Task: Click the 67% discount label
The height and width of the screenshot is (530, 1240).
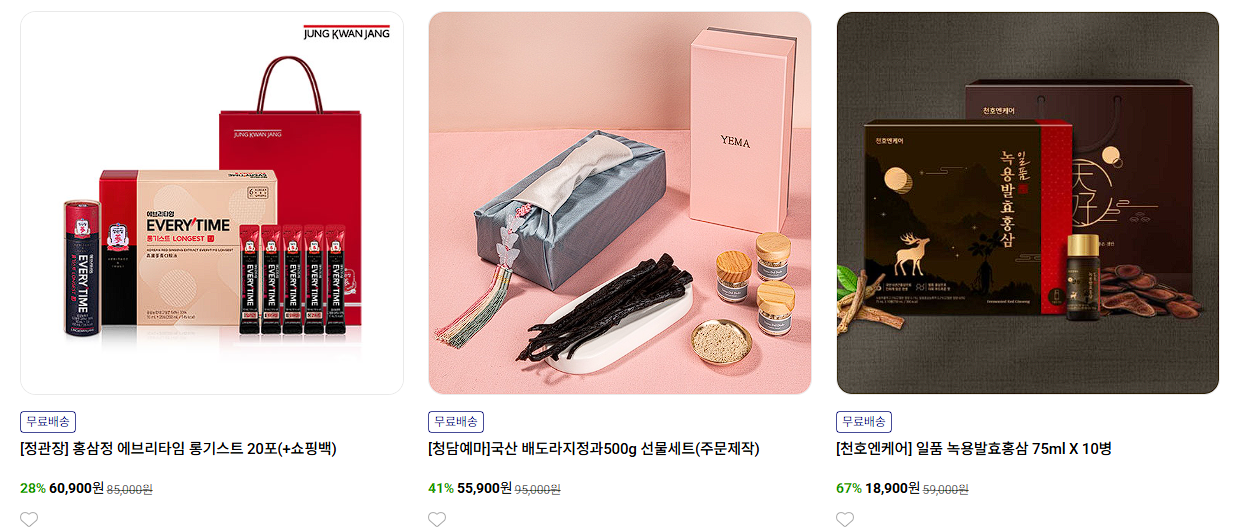Action: tap(849, 489)
